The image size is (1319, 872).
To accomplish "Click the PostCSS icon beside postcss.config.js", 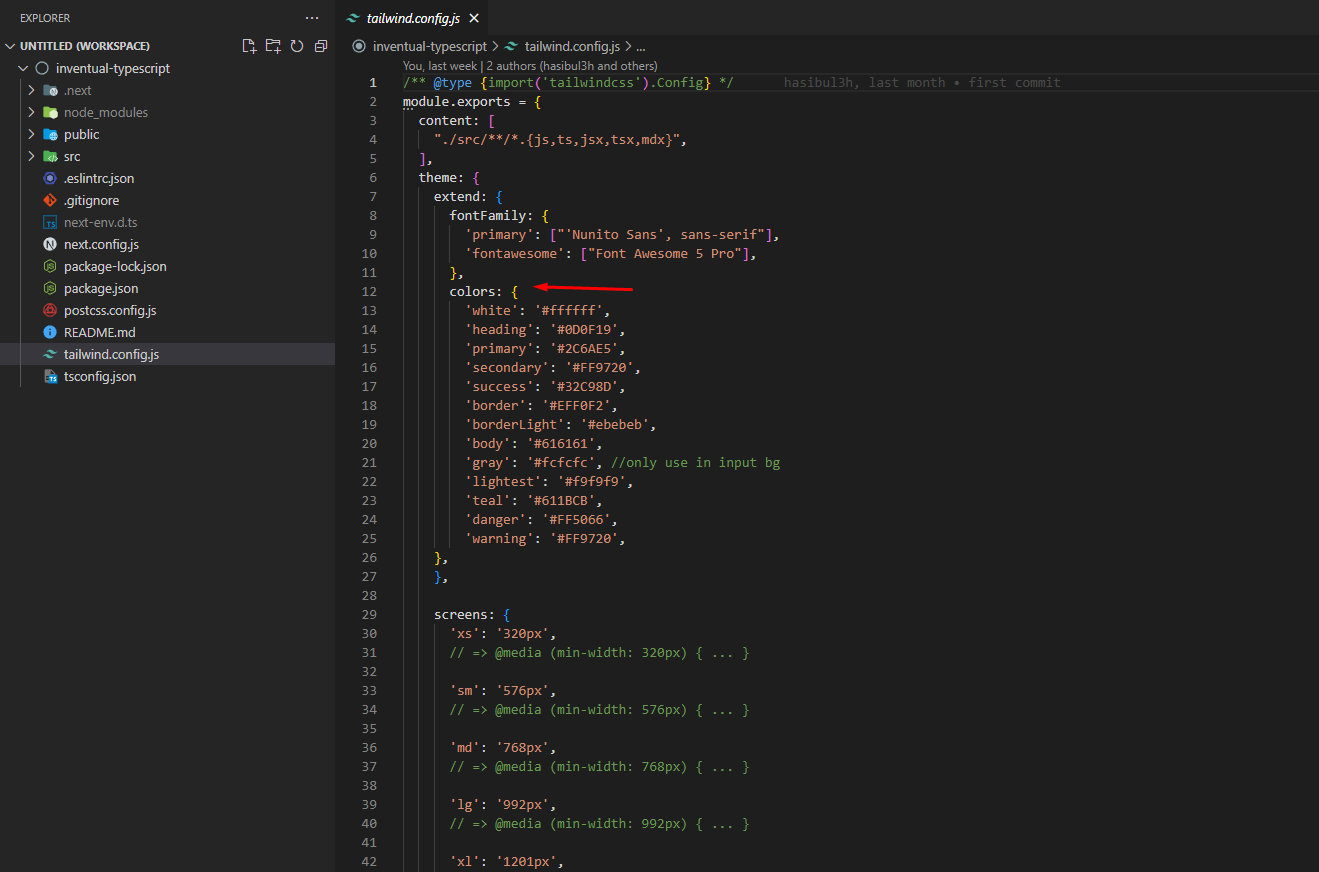I will (x=50, y=310).
